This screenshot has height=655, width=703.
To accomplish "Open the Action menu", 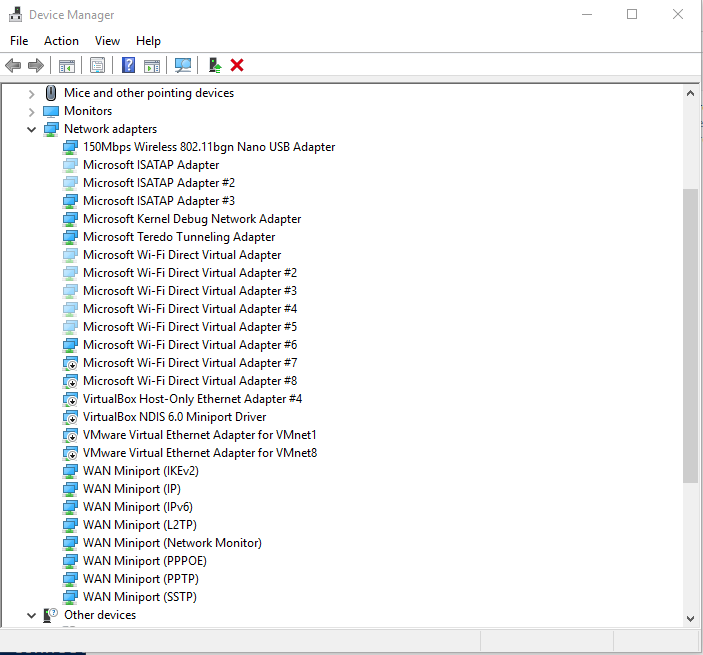I will [x=61, y=41].
